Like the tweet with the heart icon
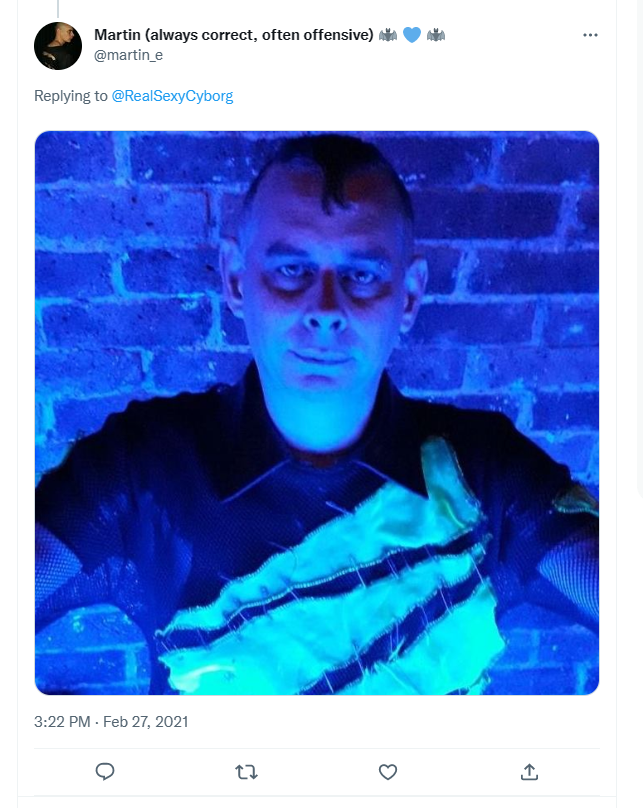 click(388, 772)
